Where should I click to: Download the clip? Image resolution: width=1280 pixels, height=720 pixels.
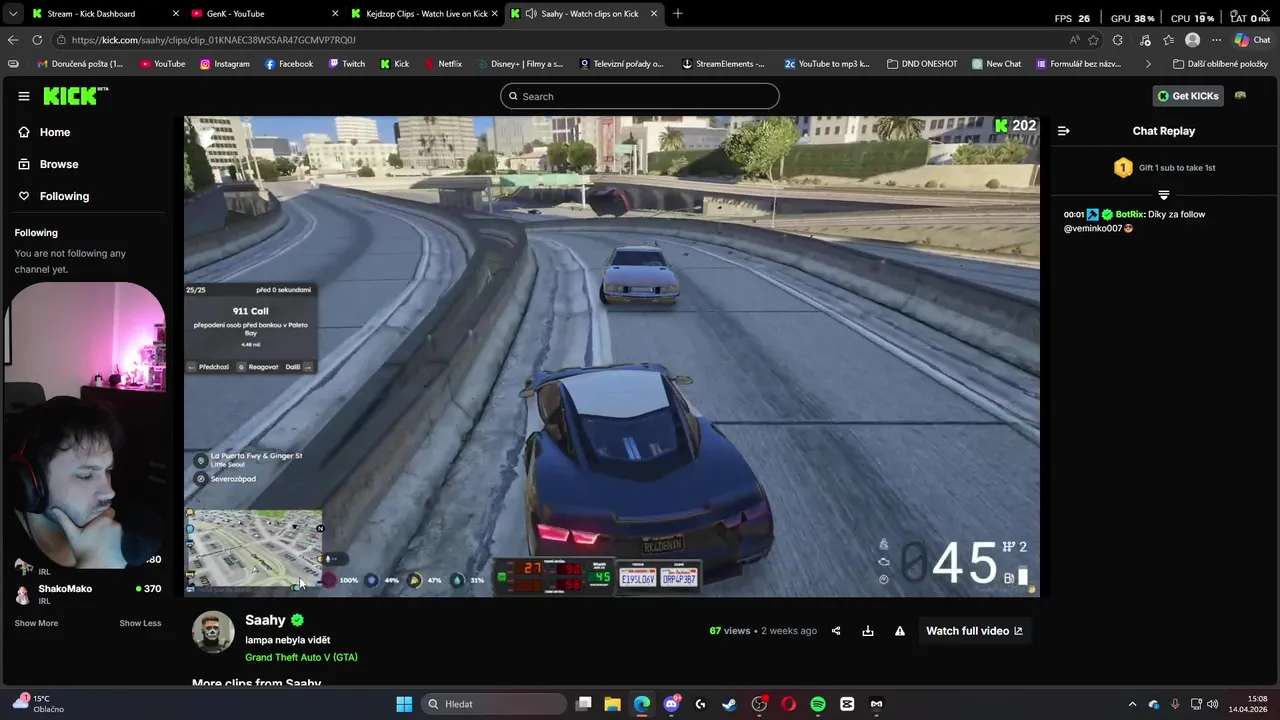868,631
